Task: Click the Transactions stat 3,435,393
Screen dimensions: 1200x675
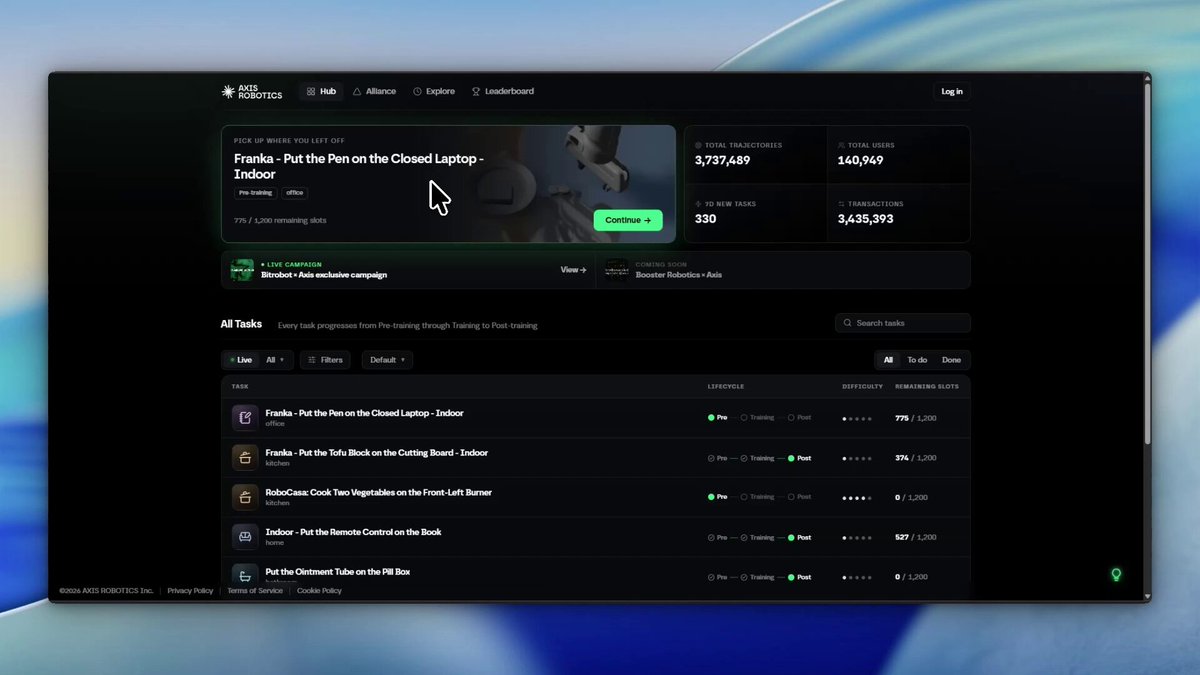Action: (866, 219)
